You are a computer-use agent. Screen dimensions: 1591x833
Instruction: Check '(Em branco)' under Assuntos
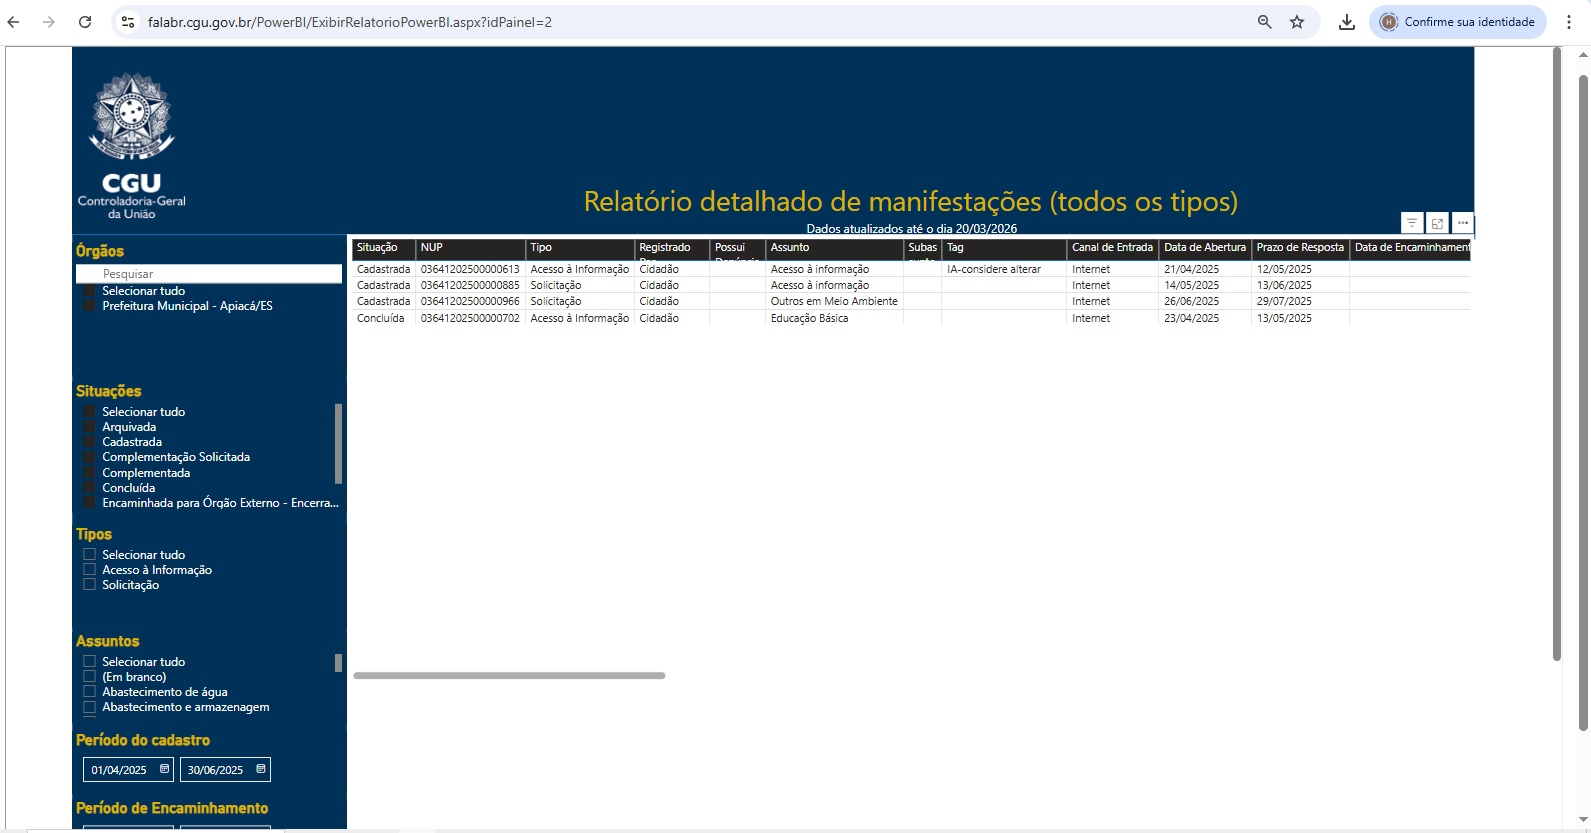click(90, 677)
